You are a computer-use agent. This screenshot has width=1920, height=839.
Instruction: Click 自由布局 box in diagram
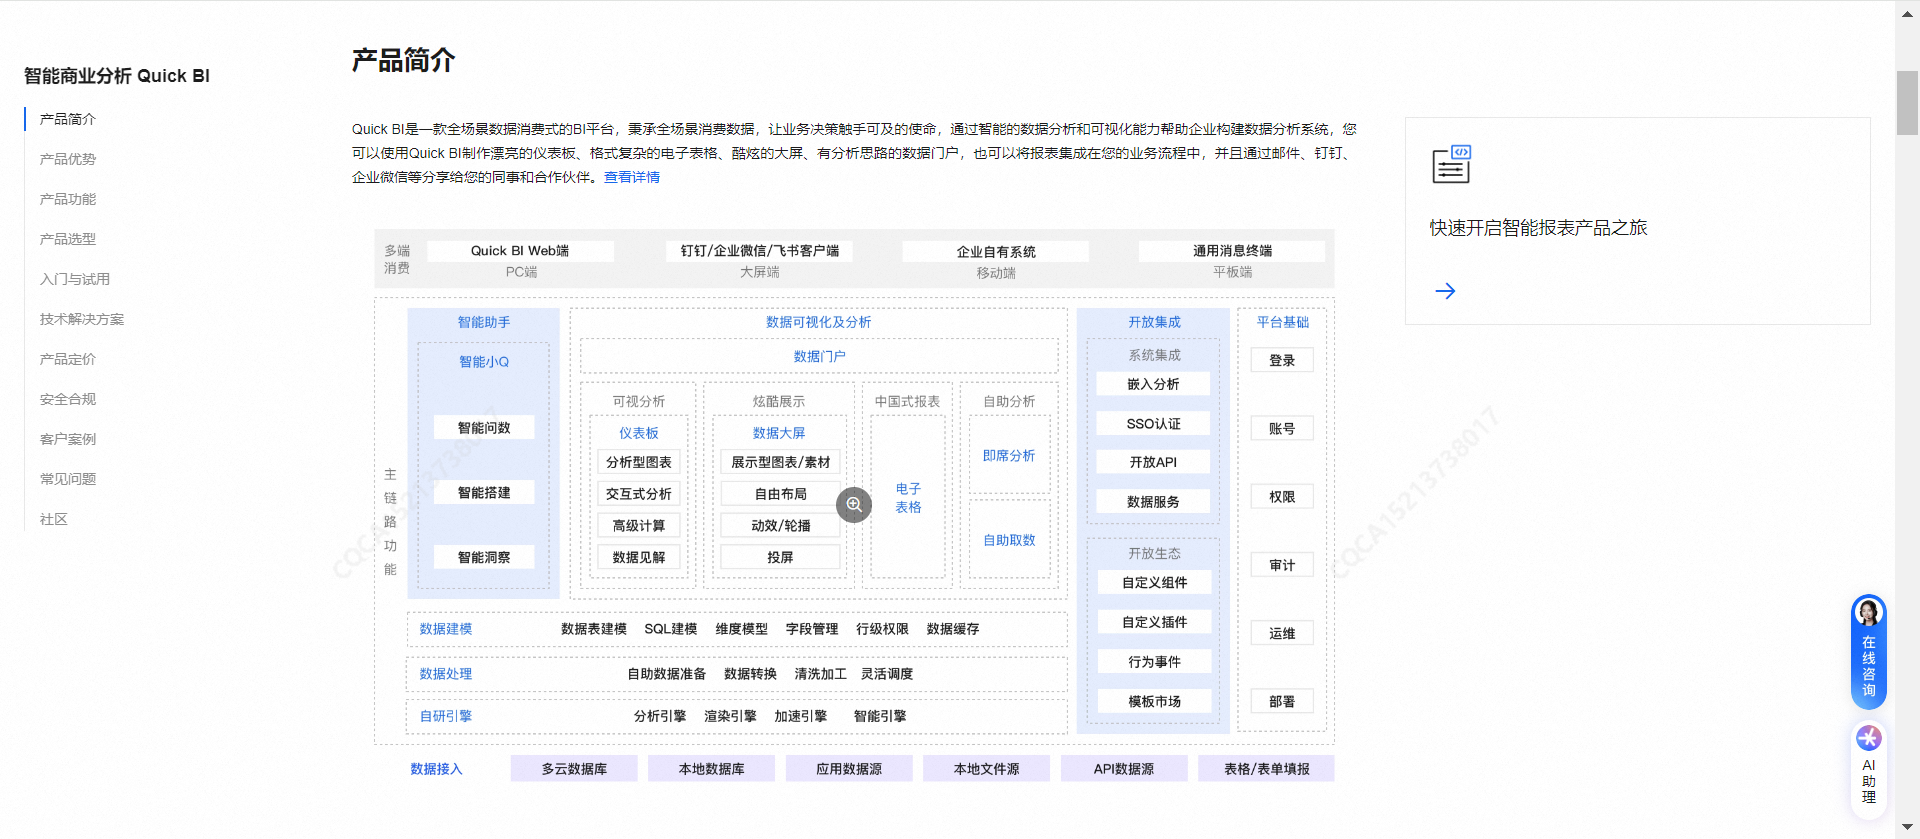781,494
